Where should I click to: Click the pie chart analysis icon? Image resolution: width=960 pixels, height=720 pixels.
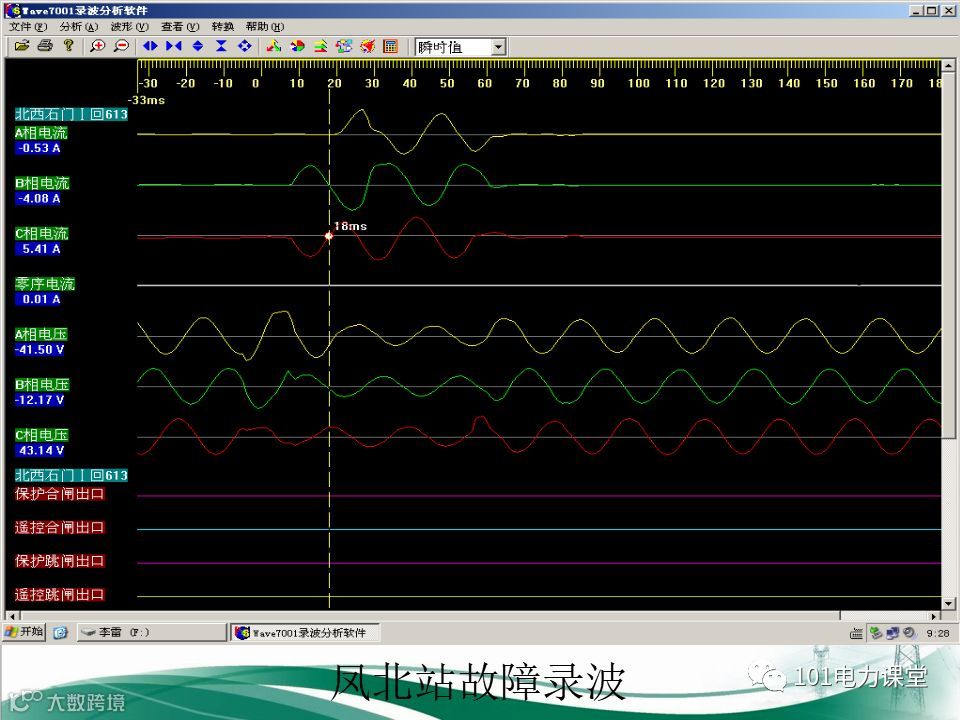point(297,46)
